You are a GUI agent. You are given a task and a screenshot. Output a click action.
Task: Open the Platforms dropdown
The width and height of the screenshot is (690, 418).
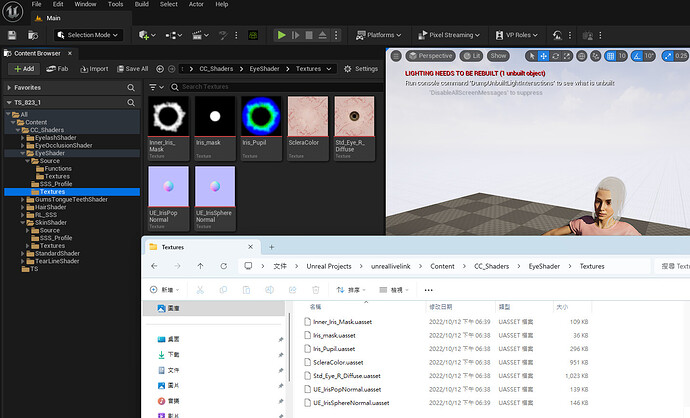click(378, 35)
